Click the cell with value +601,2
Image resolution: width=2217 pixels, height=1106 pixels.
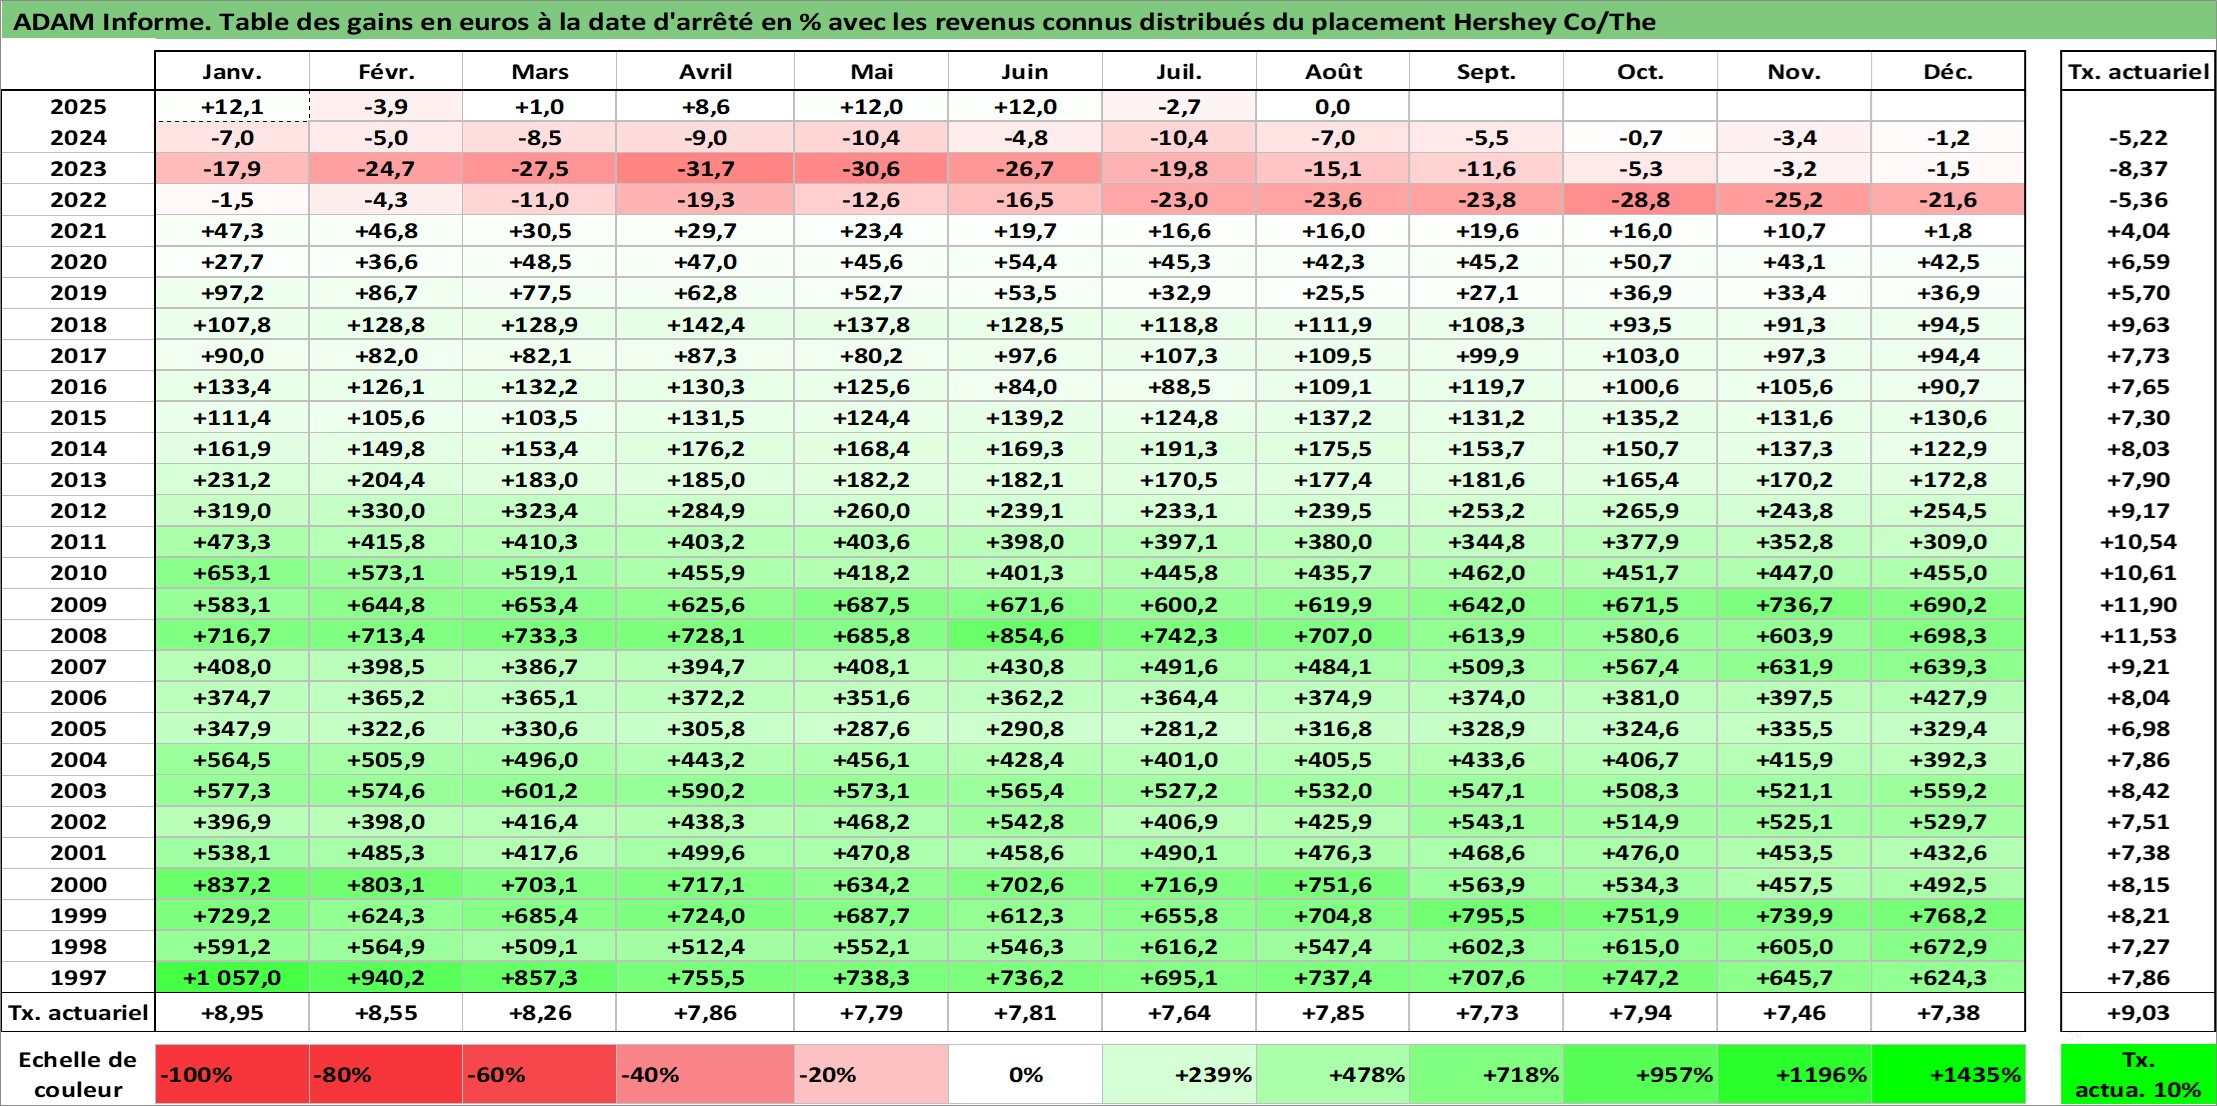click(539, 791)
